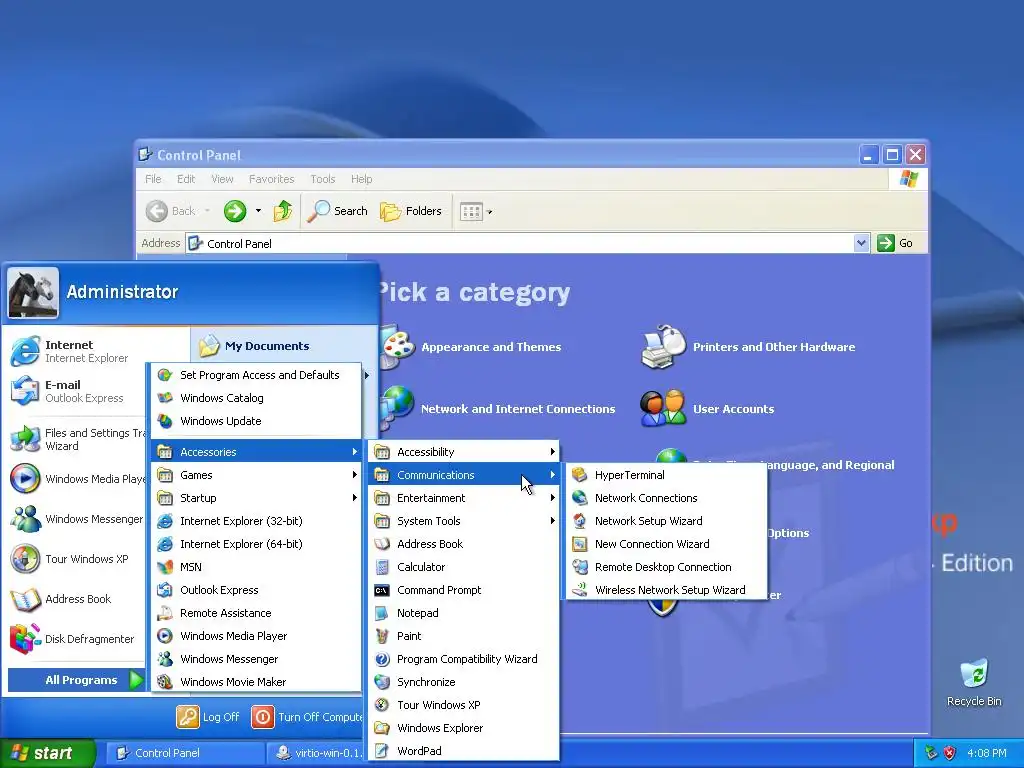The height and width of the screenshot is (768, 1024).
Task: Click Internet Explorer (32-bit) icon
Action: 165,520
